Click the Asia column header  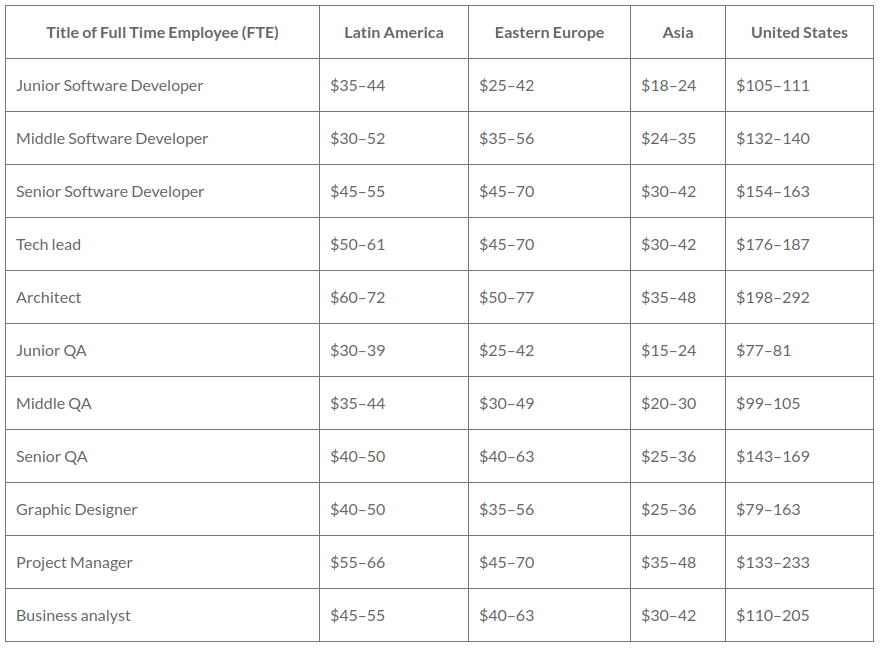(x=678, y=33)
